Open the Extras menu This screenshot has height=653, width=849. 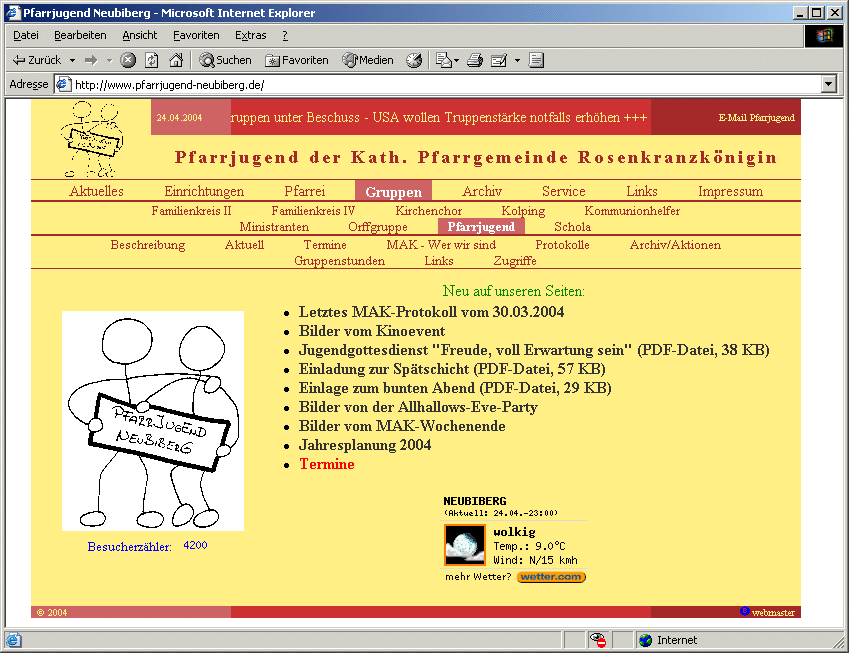[x=250, y=35]
